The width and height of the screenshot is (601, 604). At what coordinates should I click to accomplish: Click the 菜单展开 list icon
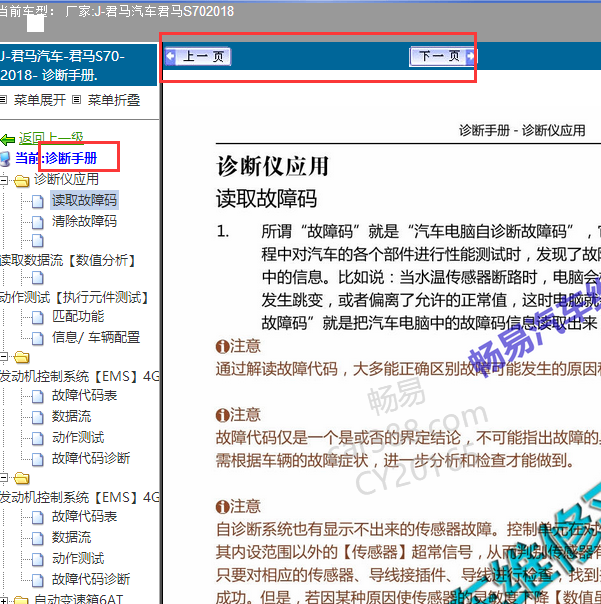[3, 100]
